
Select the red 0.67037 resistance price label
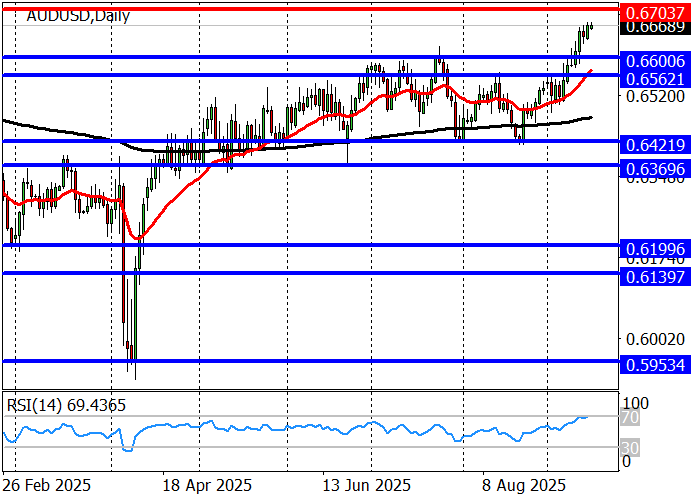(x=655, y=12)
